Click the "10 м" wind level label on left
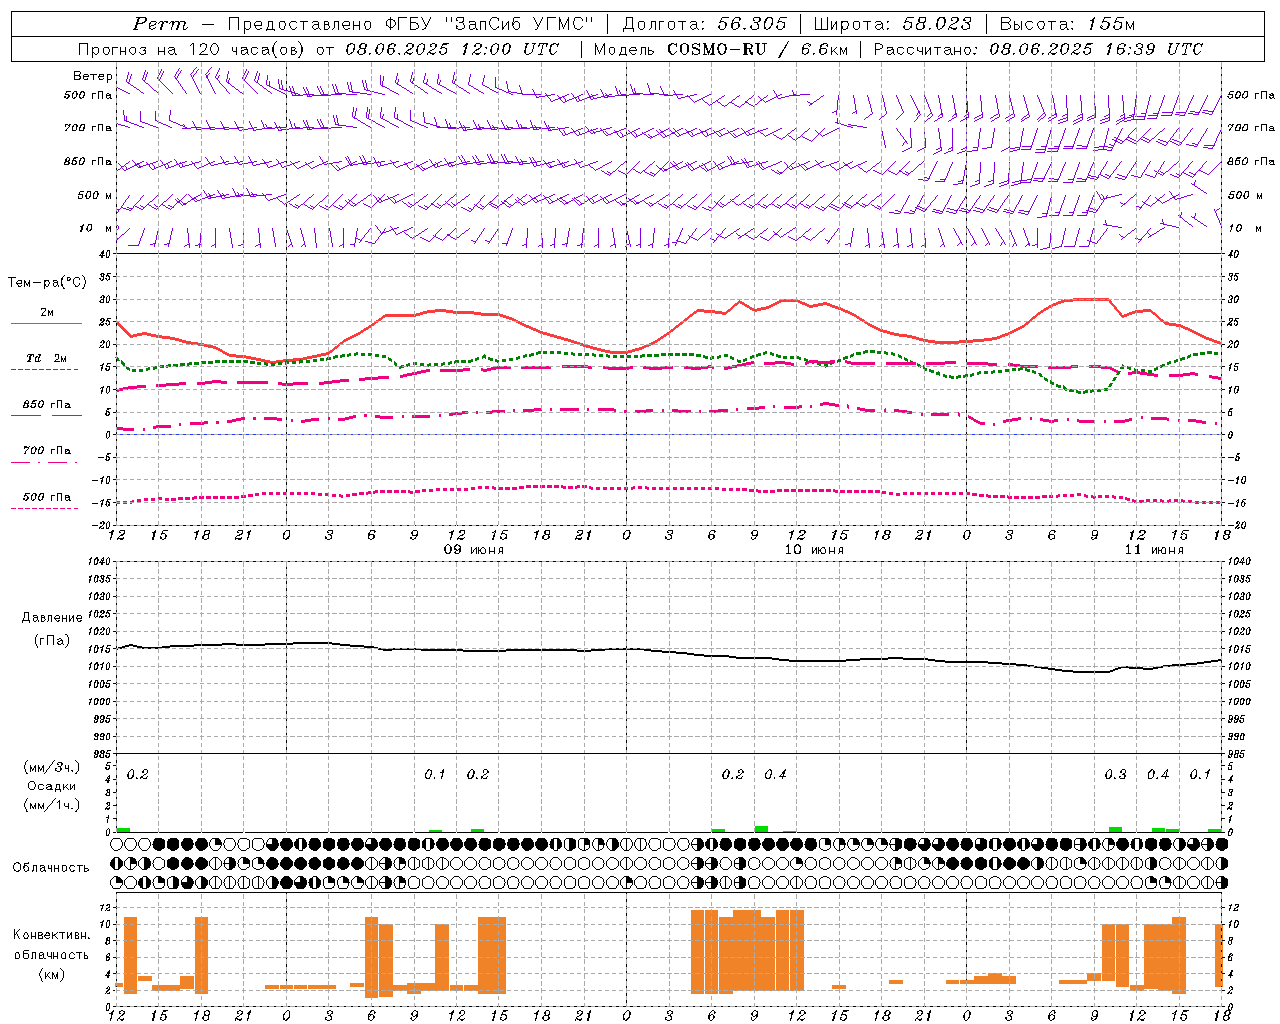 97,229
